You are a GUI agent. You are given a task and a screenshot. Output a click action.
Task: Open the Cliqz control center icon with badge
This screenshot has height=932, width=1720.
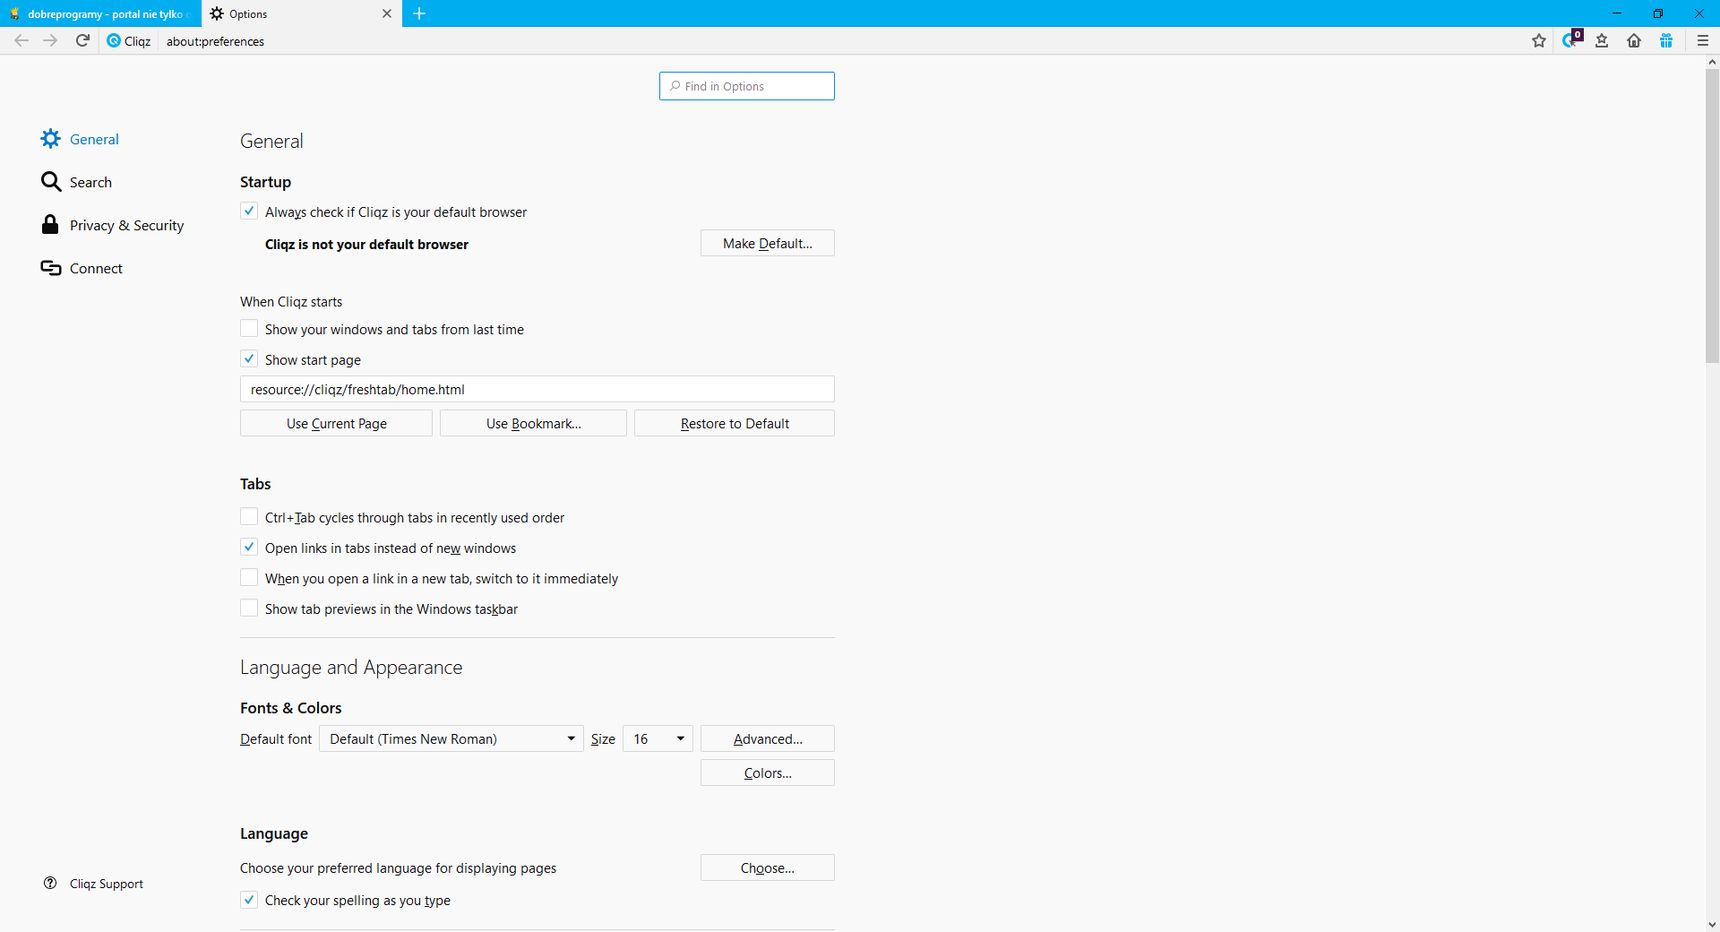click(1572, 40)
